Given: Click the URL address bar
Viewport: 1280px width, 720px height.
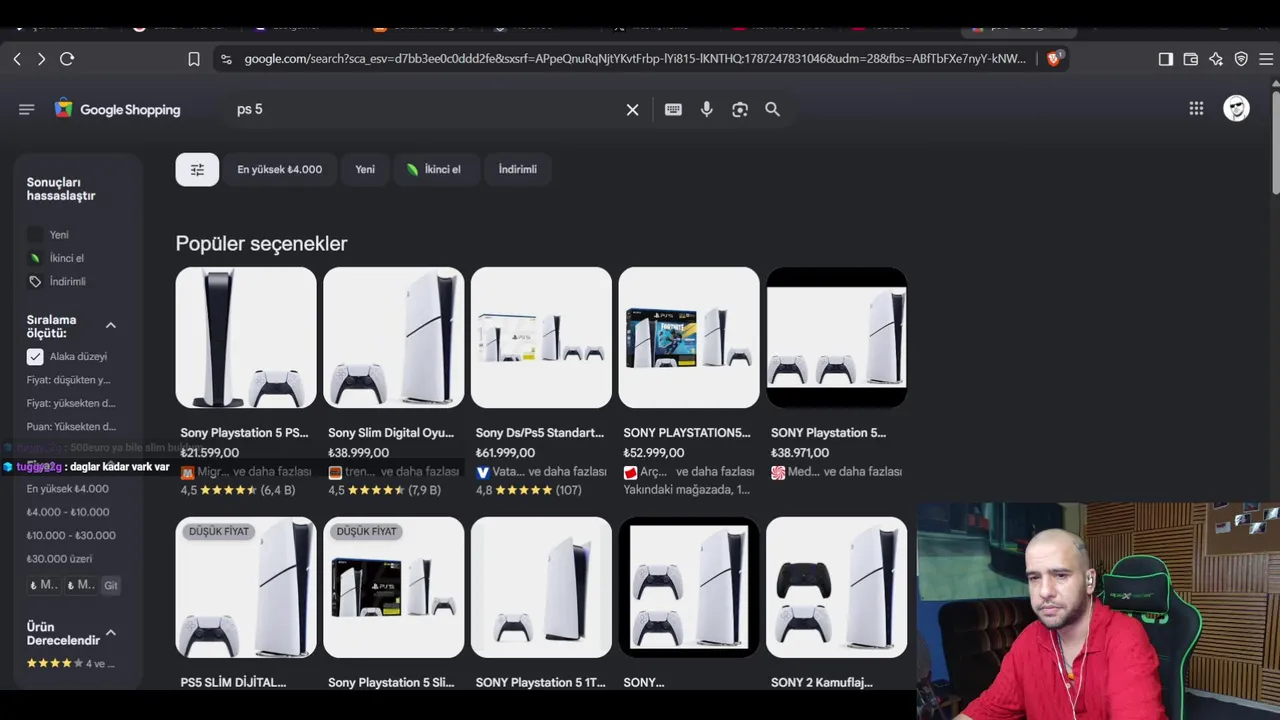Looking at the screenshot, I should click(x=636, y=59).
